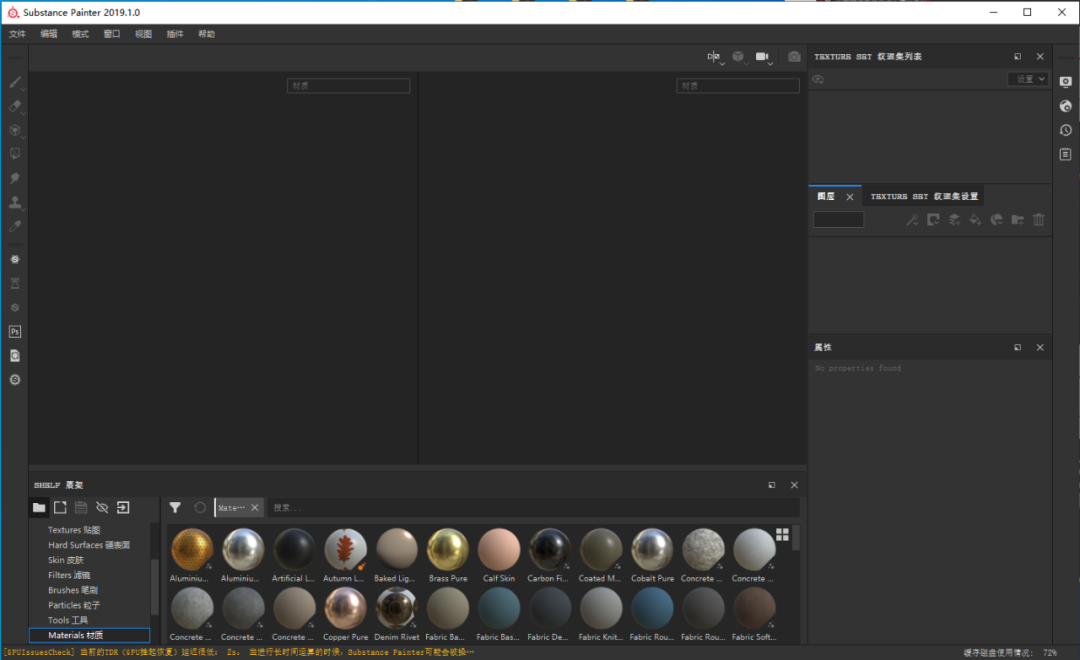
Task: Close the Shelf panel
Action: pos(794,485)
